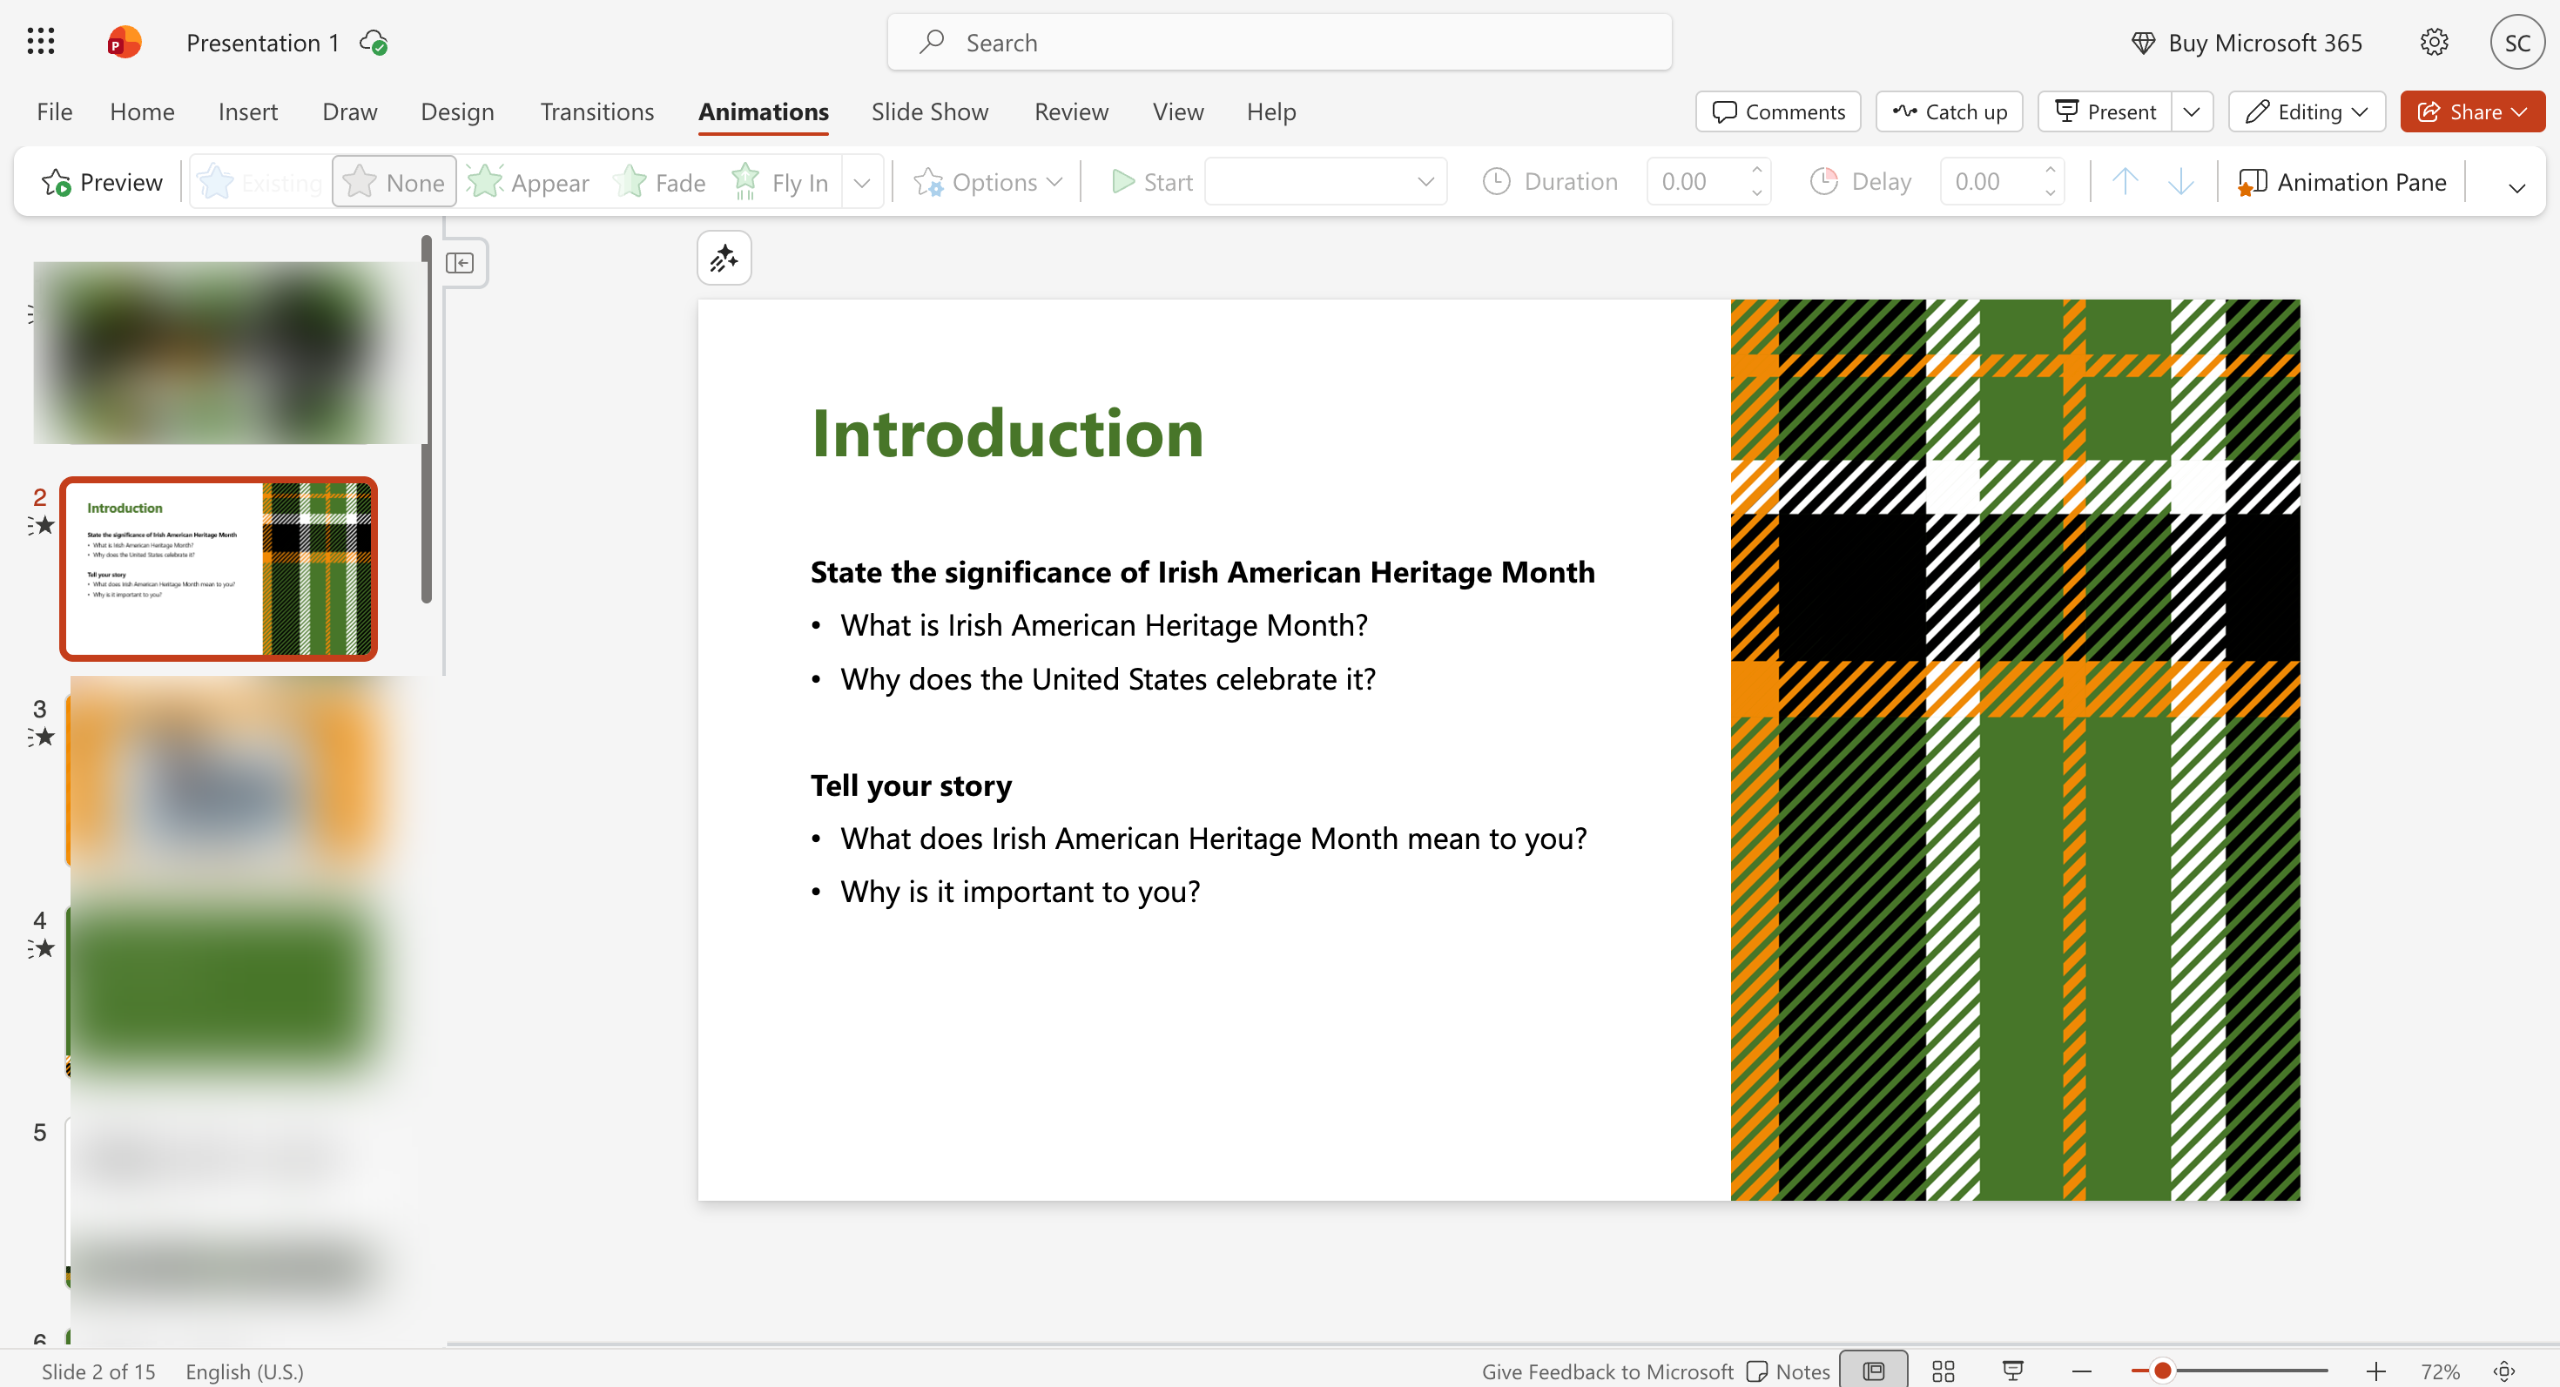2560x1387 pixels.
Task: Open the Transitions tab
Action: point(597,112)
